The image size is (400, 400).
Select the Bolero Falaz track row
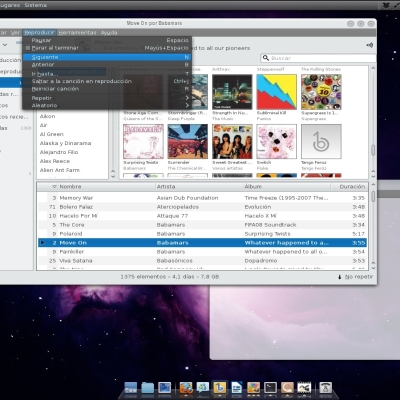coord(202,207)
